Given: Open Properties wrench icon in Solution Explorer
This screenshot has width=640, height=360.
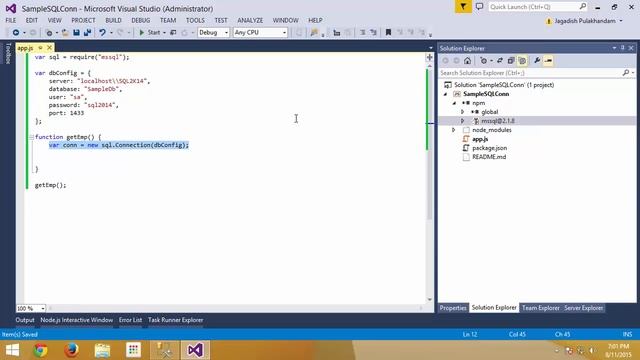Looking at the screenshot, I should (537, 61).
